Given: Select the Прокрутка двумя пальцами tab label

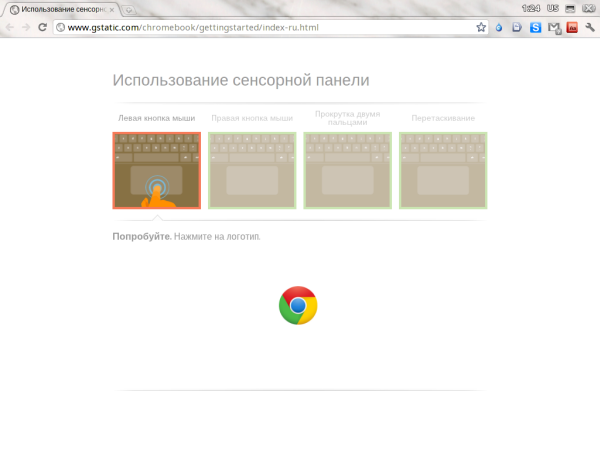Looking at the screenshot, I should pos(347,118).
